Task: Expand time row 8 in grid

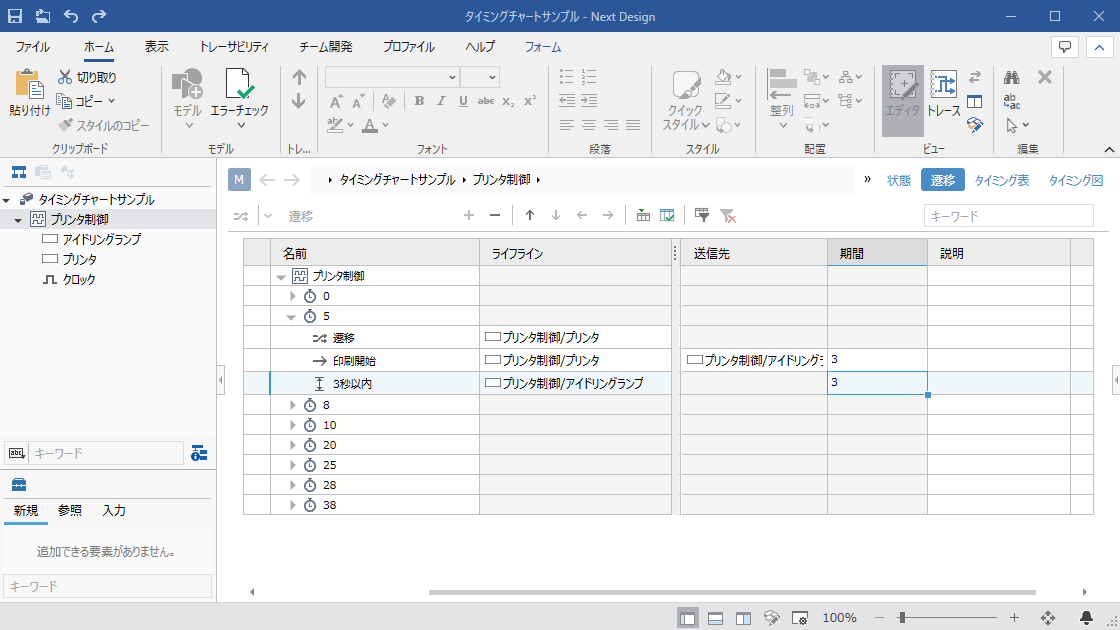Action: 292,405
